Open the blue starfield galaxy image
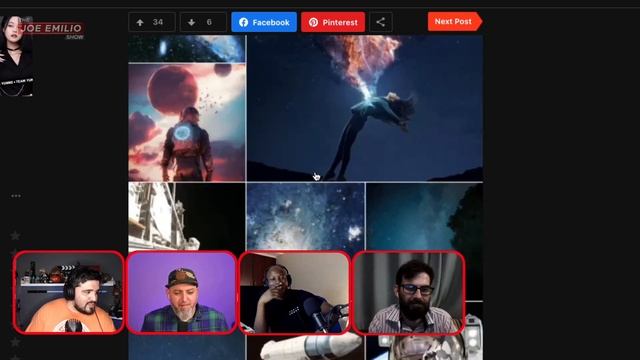 306,216
